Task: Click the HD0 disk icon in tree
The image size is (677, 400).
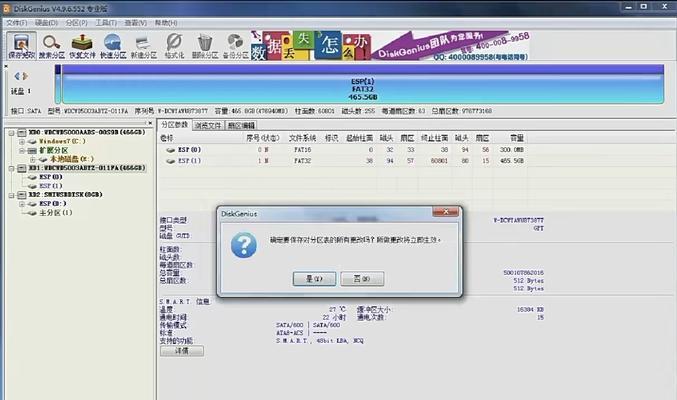Action: pos(22,133)
